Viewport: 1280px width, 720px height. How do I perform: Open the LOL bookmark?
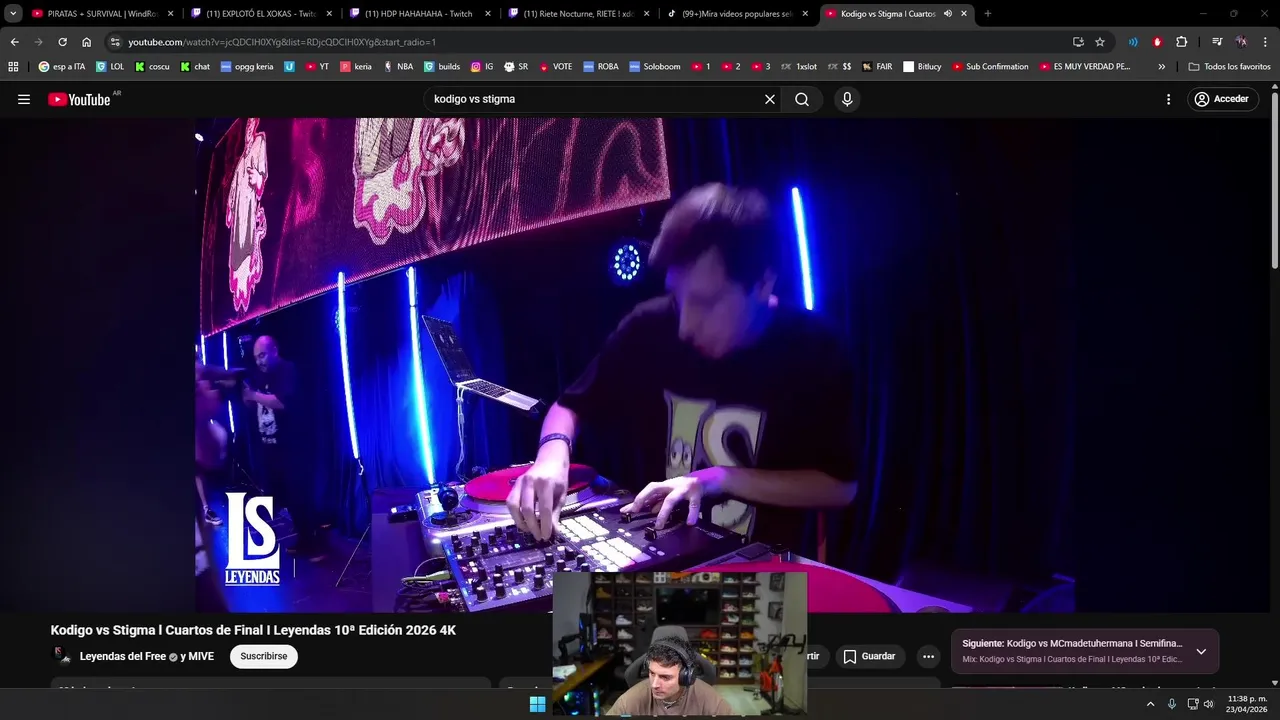[x=110, y=67]
